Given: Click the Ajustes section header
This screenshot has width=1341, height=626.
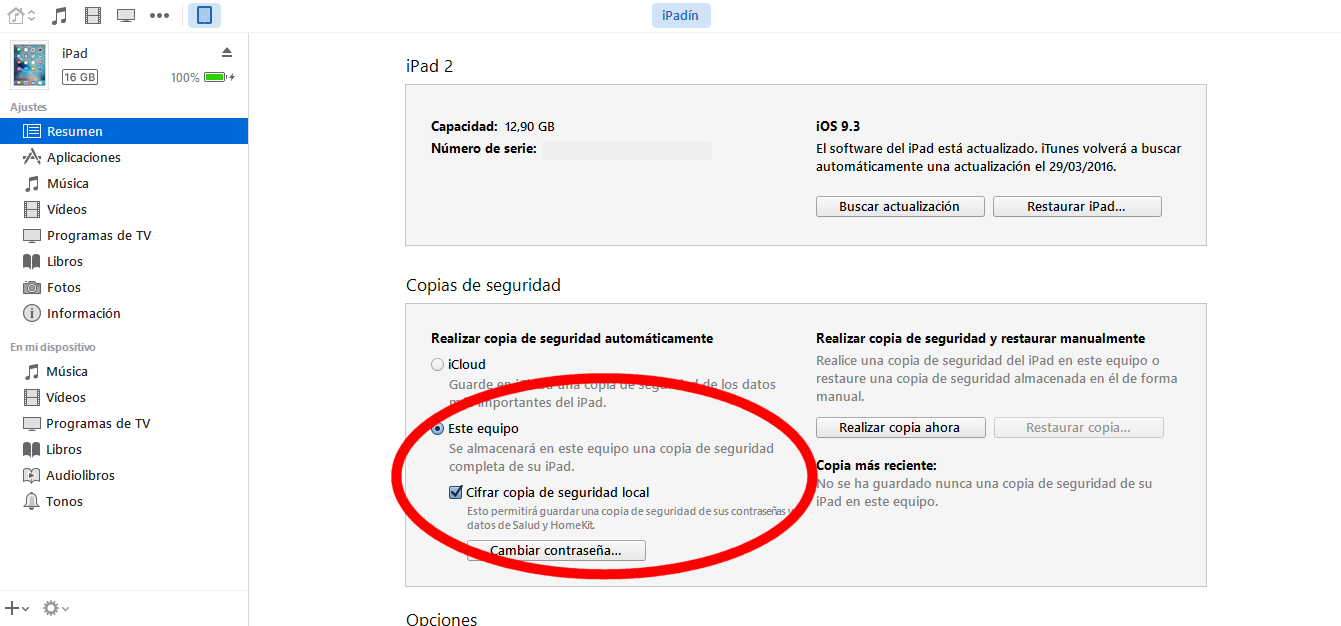Looking at the screenshot, I should [x=28, y=107].
